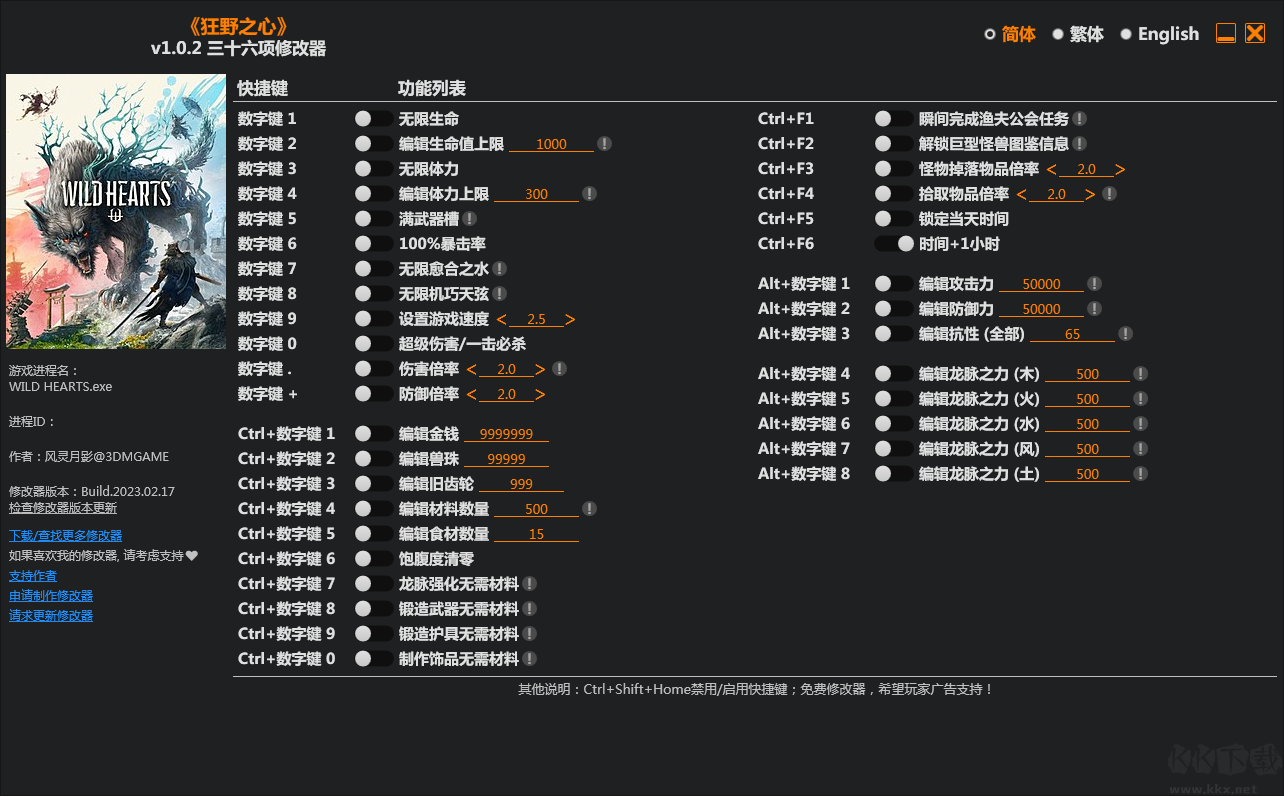Click info icon next to 锻造护具无需材料
The width and height of the screenshot is (1284, 796).
coord(529,634)
